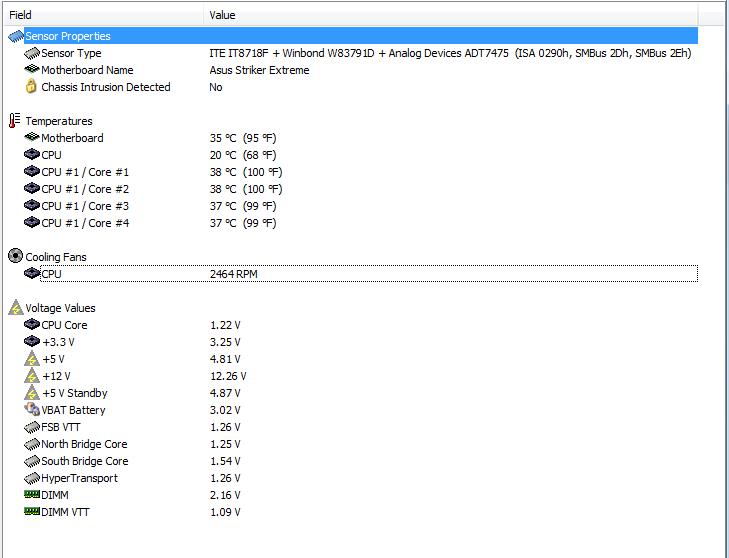Select the 12.26 V value
This screenshot has width=729, height=558.
point(228,376)
